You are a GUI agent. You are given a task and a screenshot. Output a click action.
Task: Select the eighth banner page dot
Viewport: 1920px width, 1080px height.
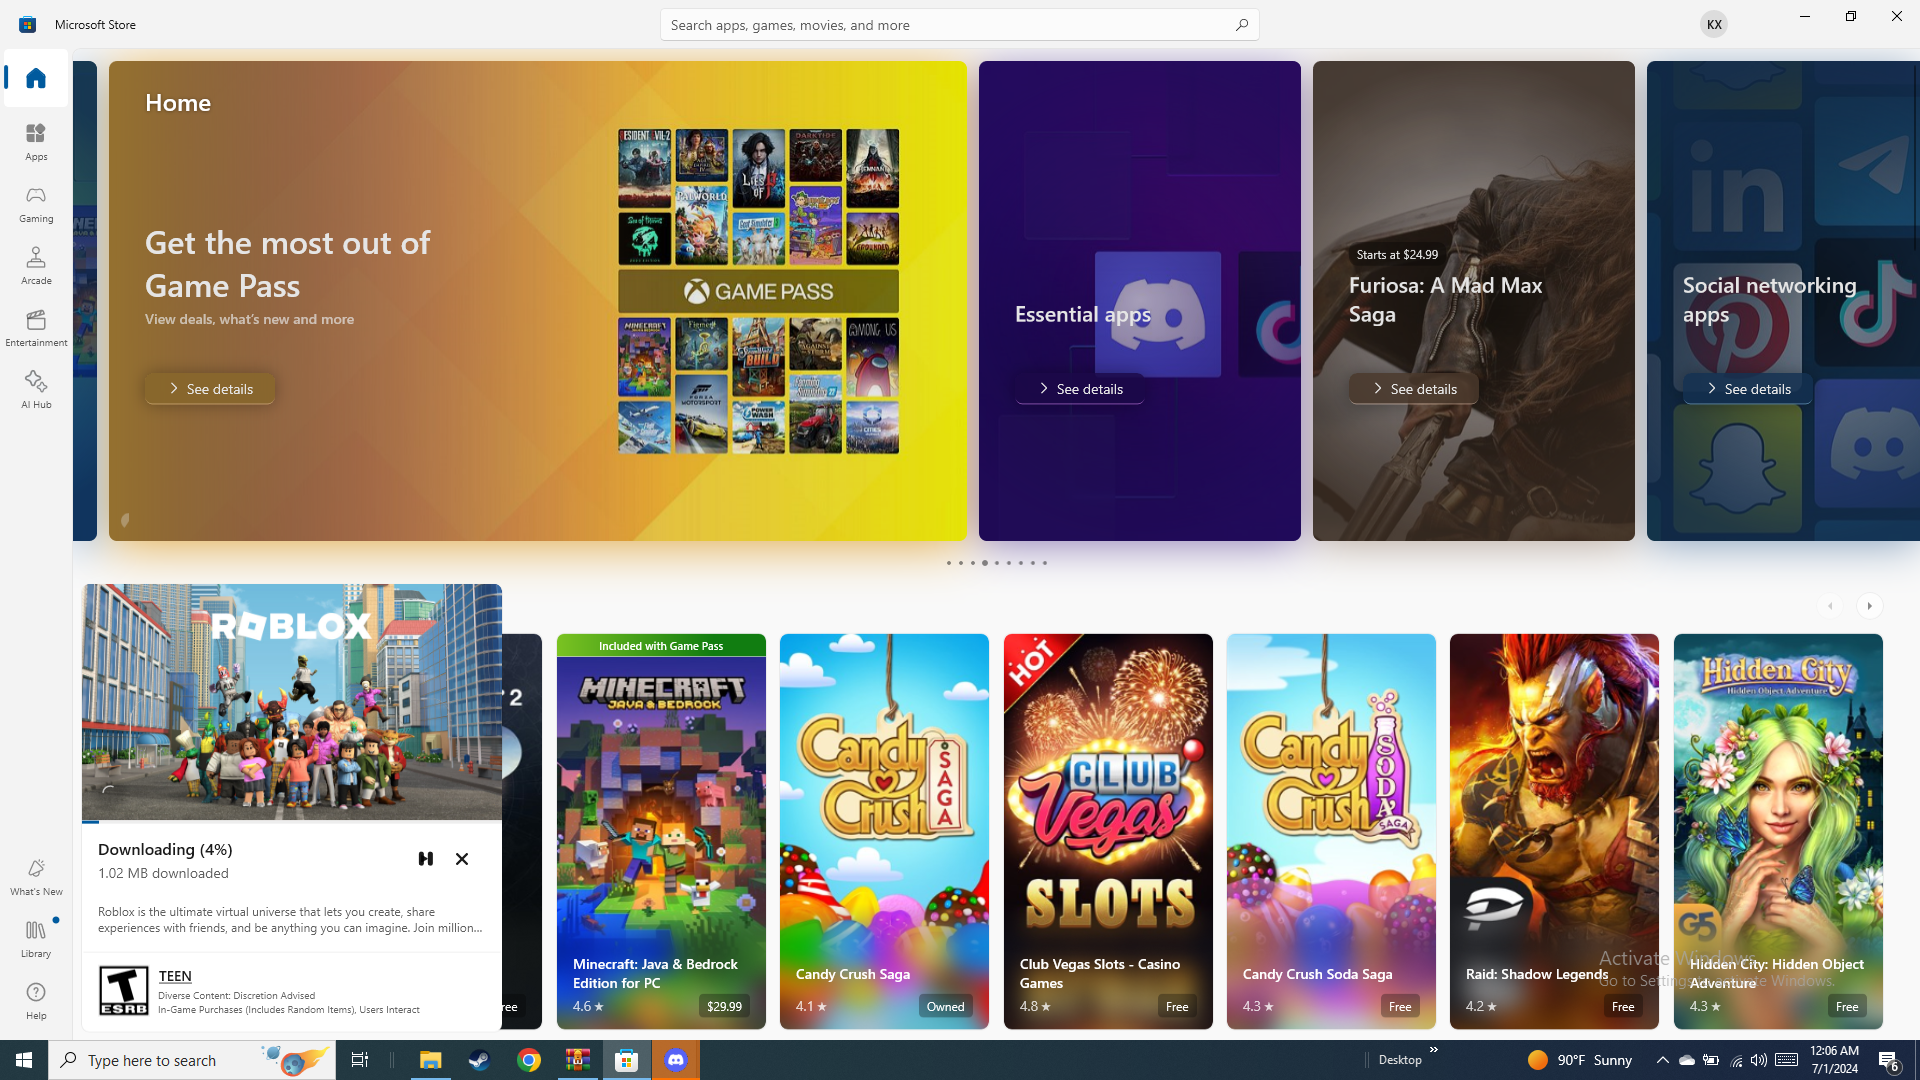(x=1032, y=563)
